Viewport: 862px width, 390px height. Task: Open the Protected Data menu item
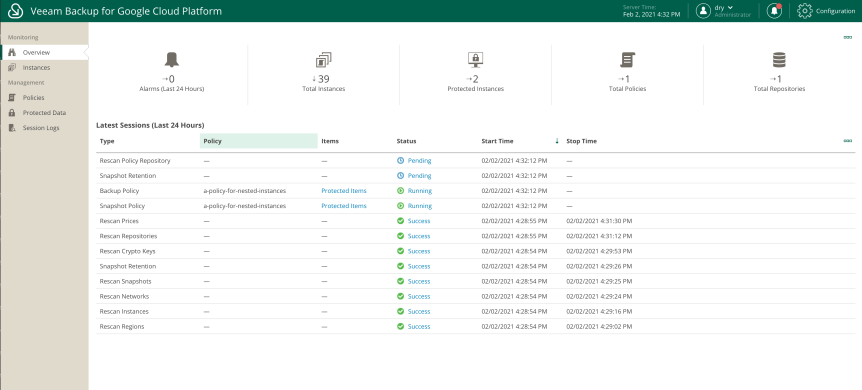coord(44,113)
